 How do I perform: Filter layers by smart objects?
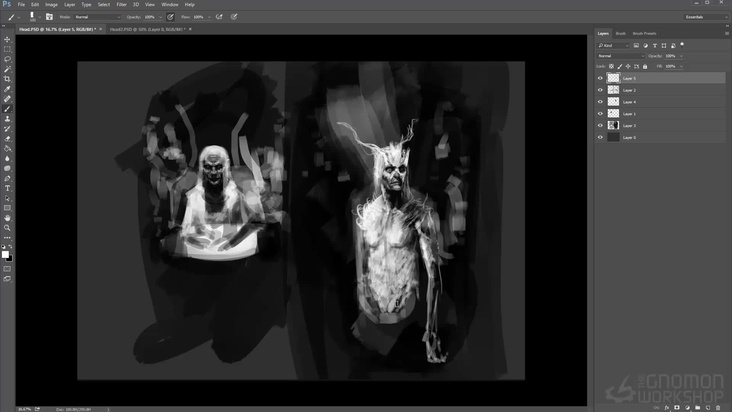point(673,45)
